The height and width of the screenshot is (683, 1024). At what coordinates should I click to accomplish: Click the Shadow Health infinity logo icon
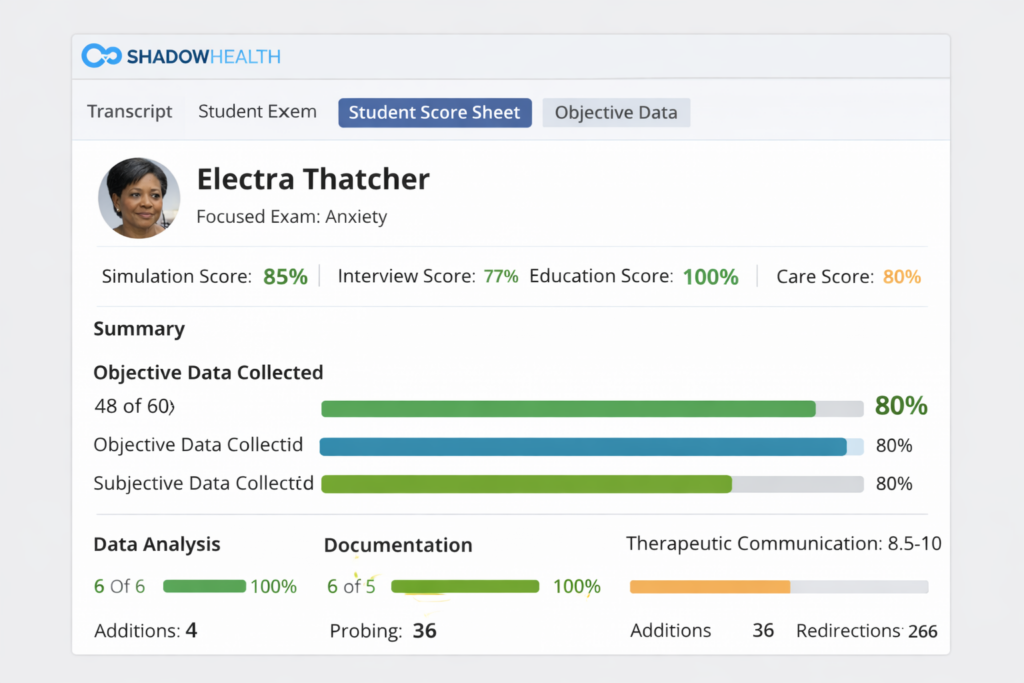(101, 56)
